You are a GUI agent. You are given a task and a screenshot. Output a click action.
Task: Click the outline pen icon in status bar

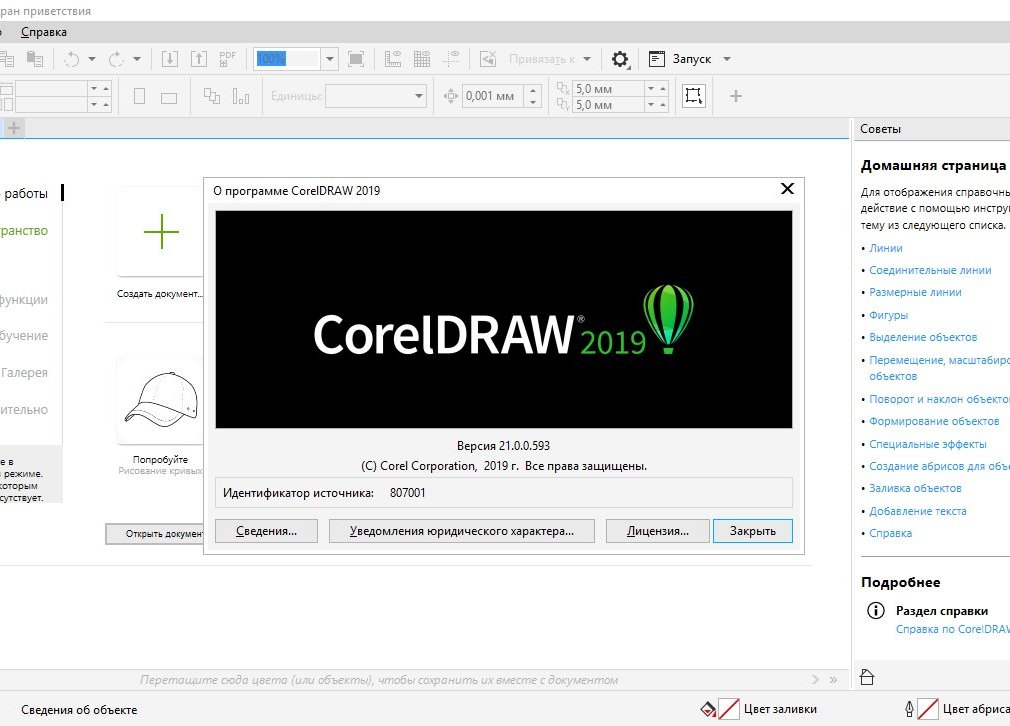click(909, 709)
